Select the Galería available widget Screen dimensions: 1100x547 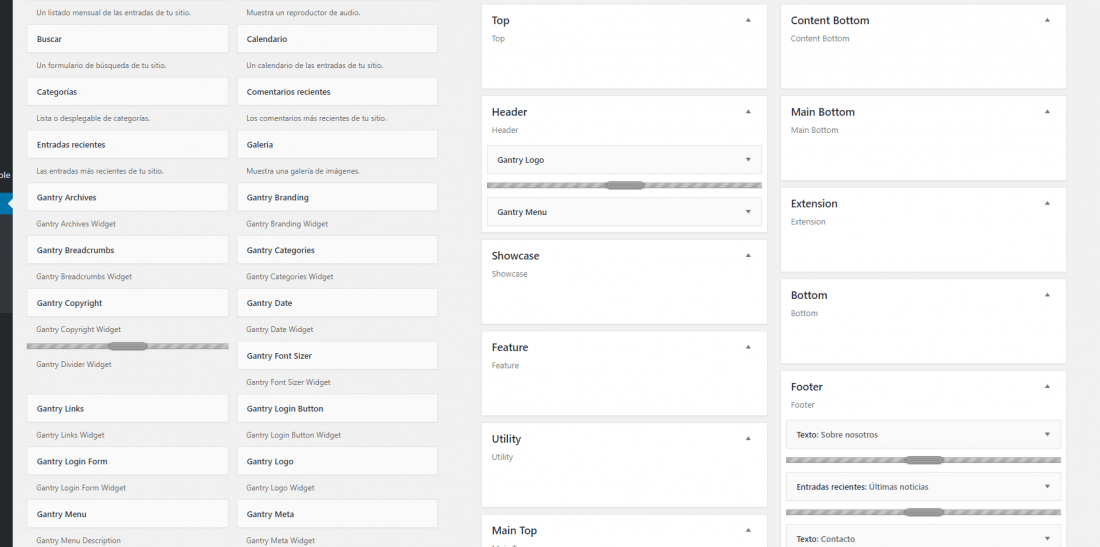pyautogui.click(x=337, y=144)
